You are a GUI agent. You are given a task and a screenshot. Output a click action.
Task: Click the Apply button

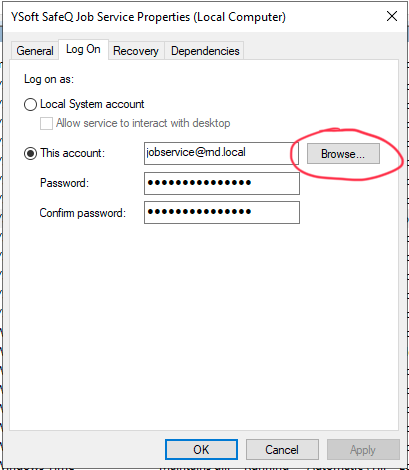[363, 450]
